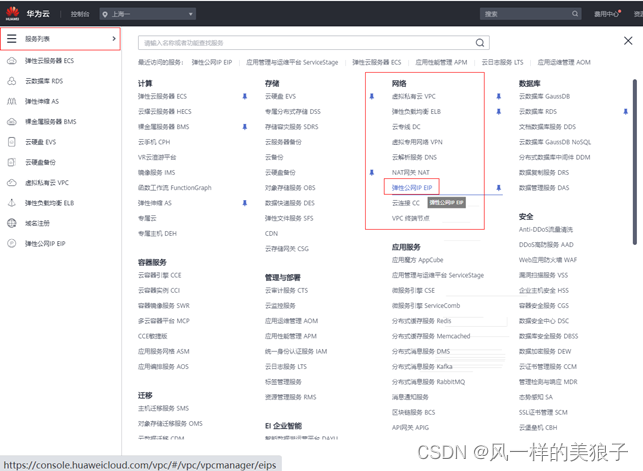Open 虚拟专用网络 VPN under 网络
643x471 pixels.
pyautogui.click(x=417, y=142)
